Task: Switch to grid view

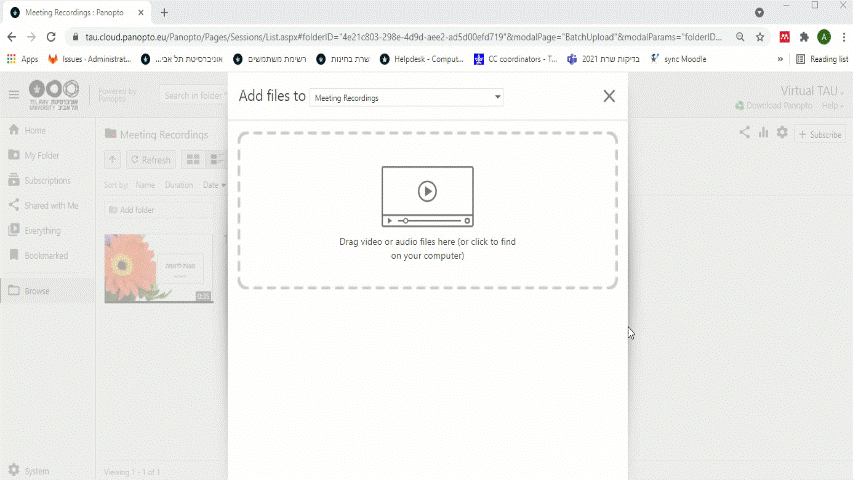Action: click(x=193, y=159)
